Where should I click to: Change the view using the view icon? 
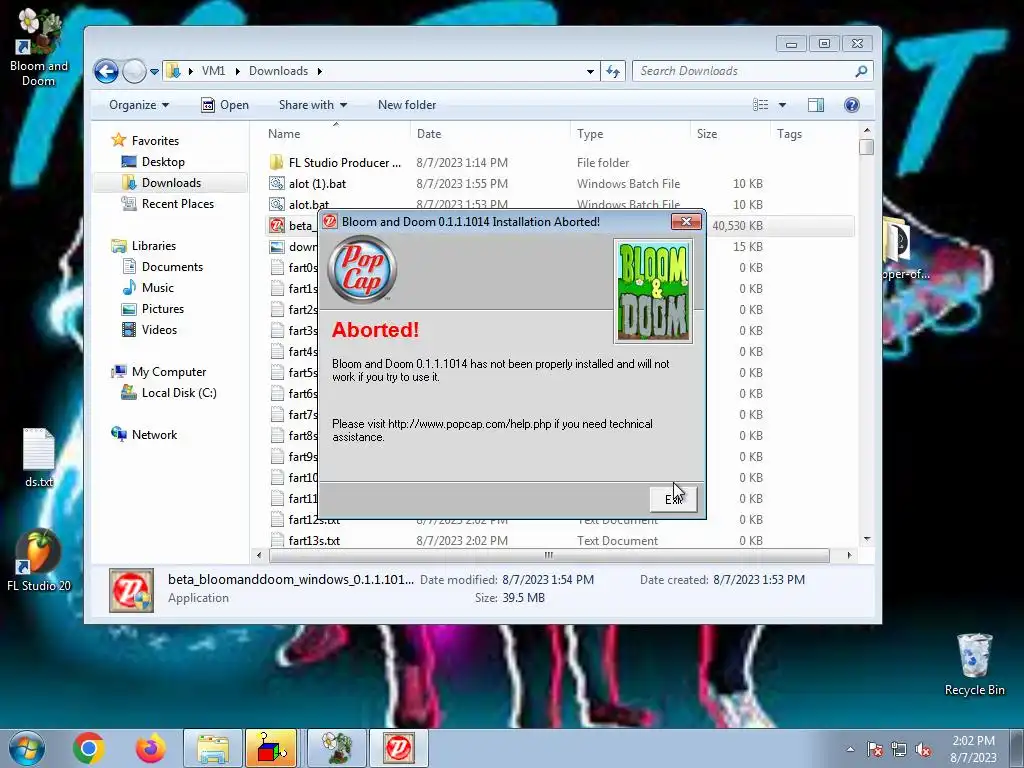[760, 105]
